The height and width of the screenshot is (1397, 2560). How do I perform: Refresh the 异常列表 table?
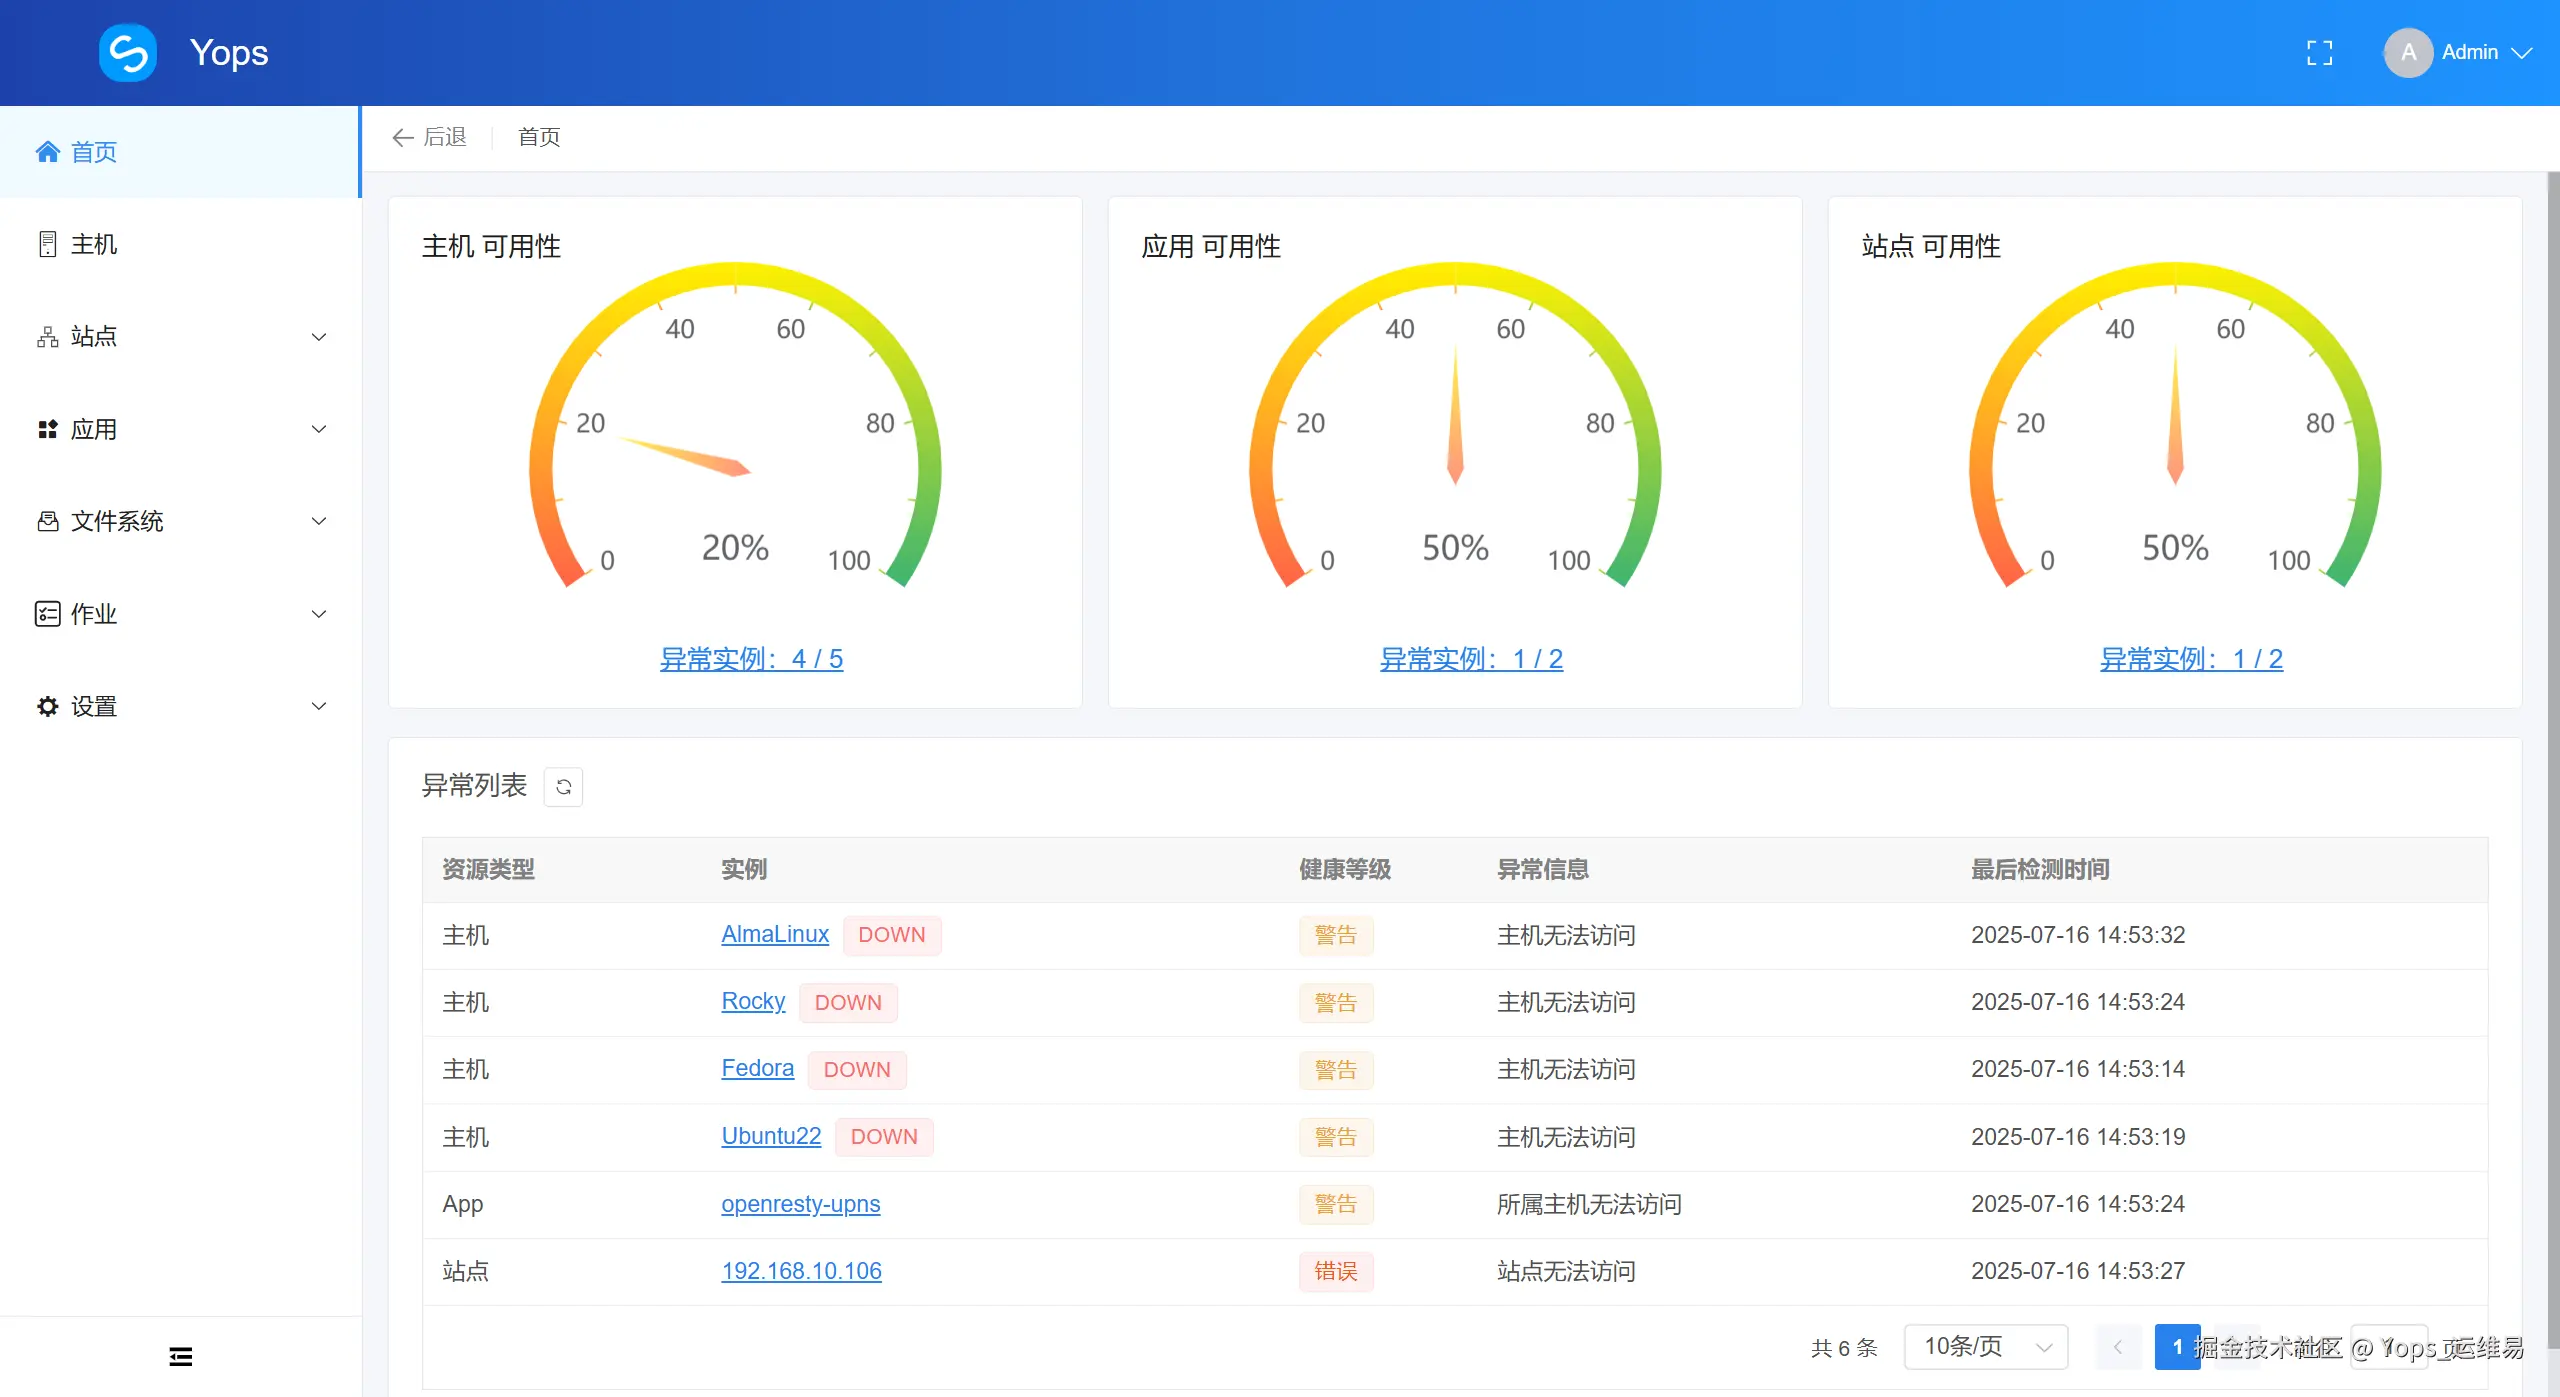click(x=563, y=787)
